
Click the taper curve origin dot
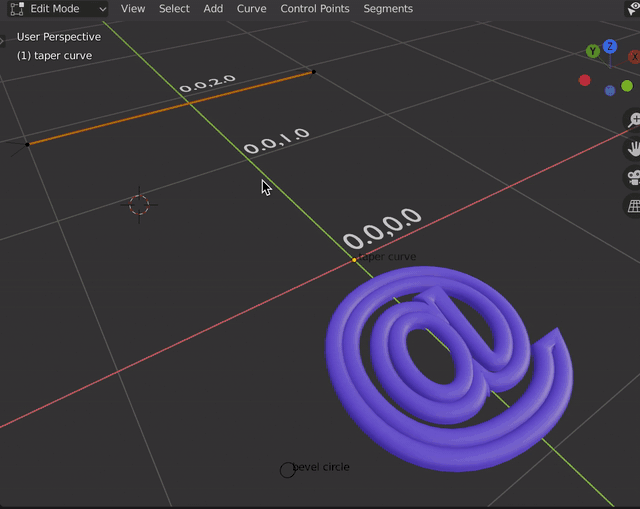coord(354,260)
